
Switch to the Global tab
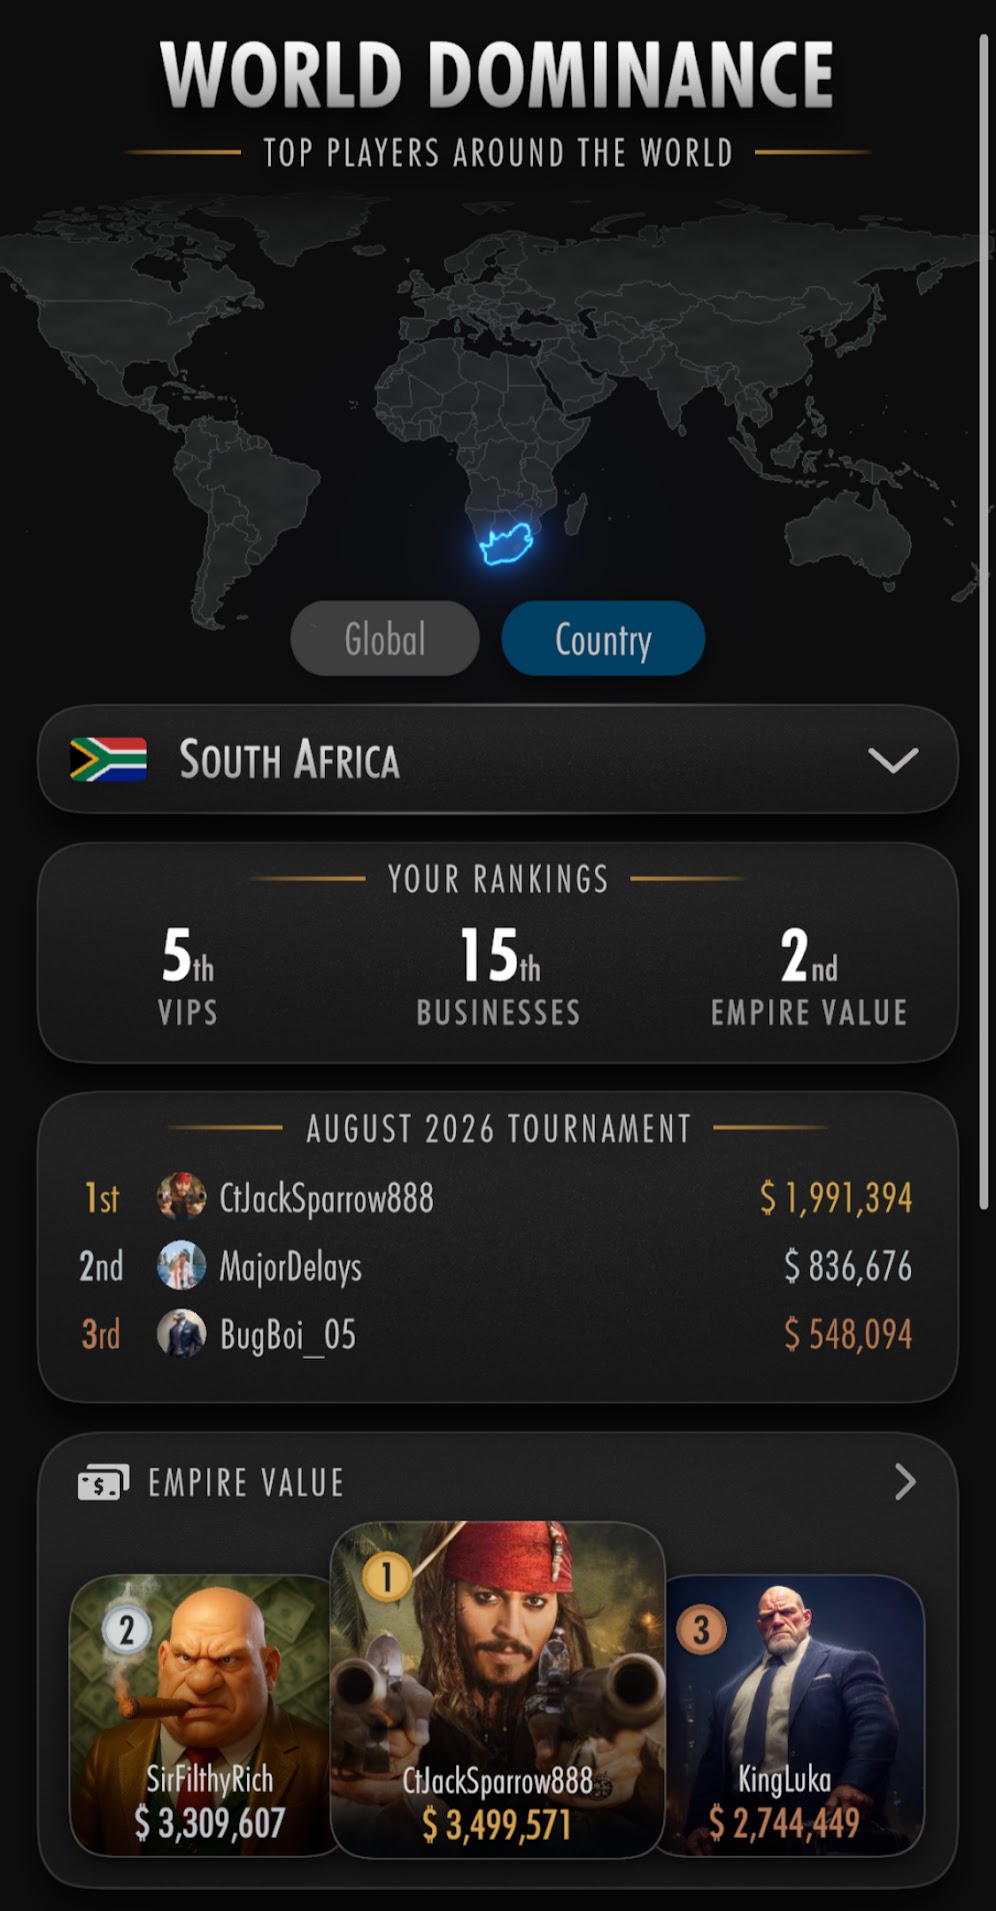coord(385,638)
